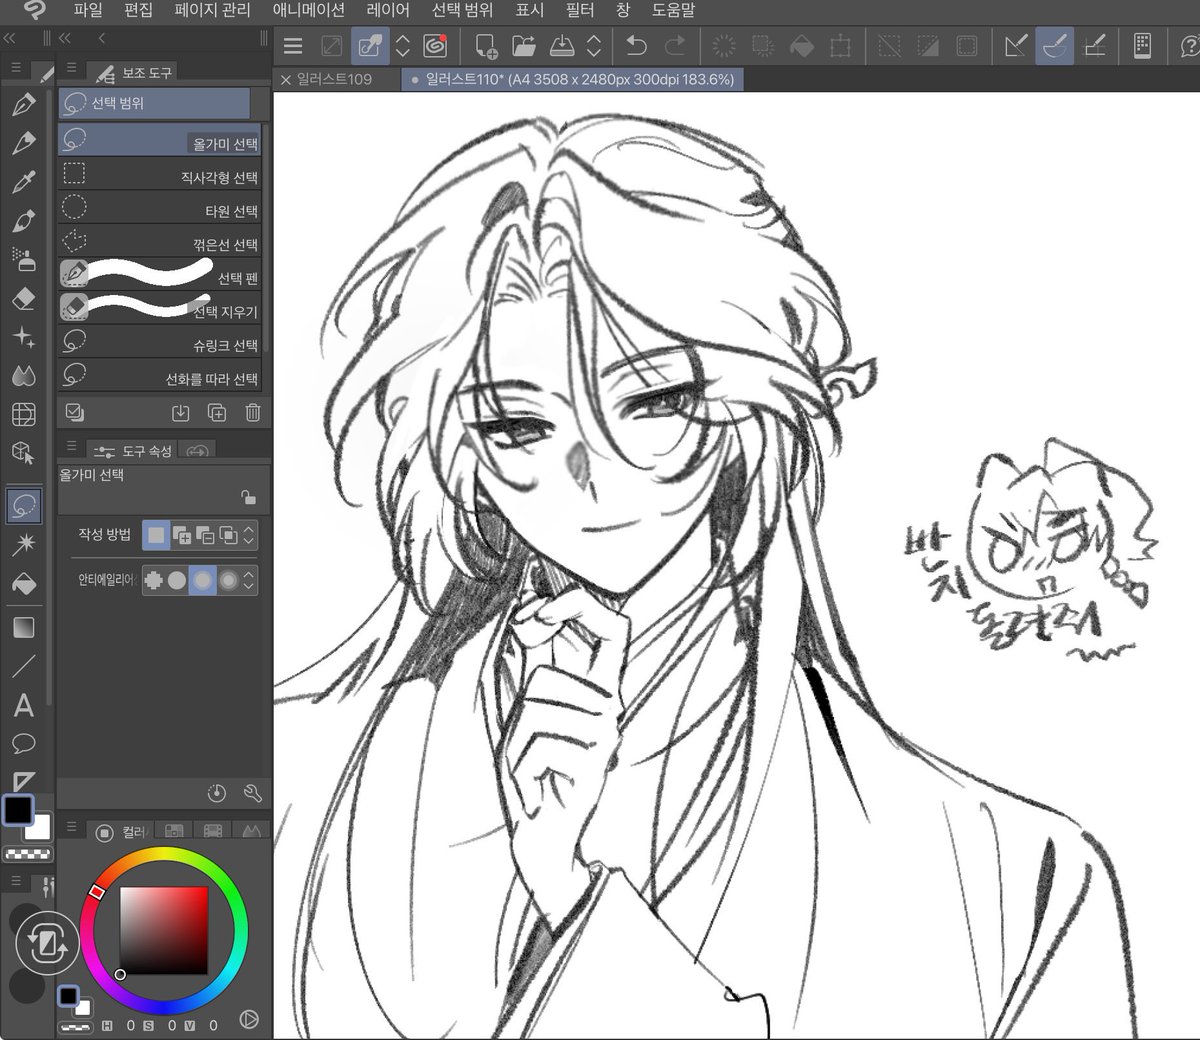This screenshot has width=1200, height=1040.
Task: Set anti-aliasing to None (jagged icon)
Action: (x=154, y=580)
